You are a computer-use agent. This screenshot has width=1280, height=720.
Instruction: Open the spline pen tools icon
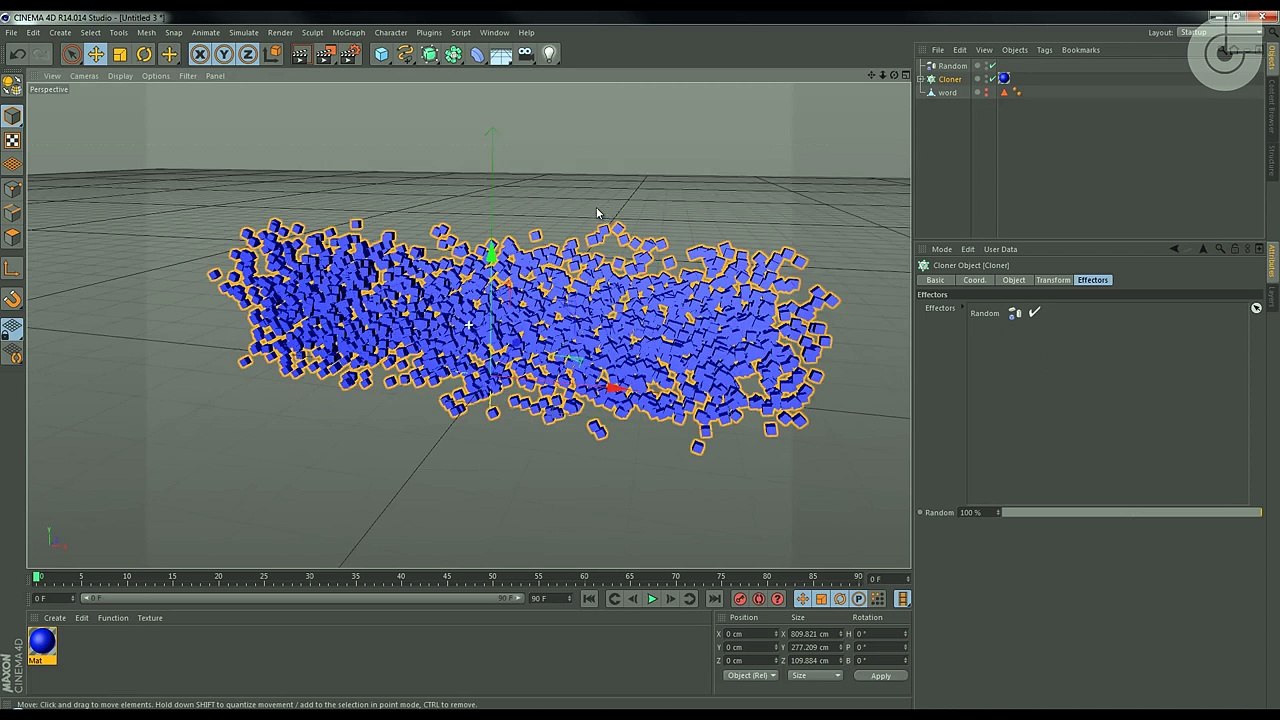405,55
